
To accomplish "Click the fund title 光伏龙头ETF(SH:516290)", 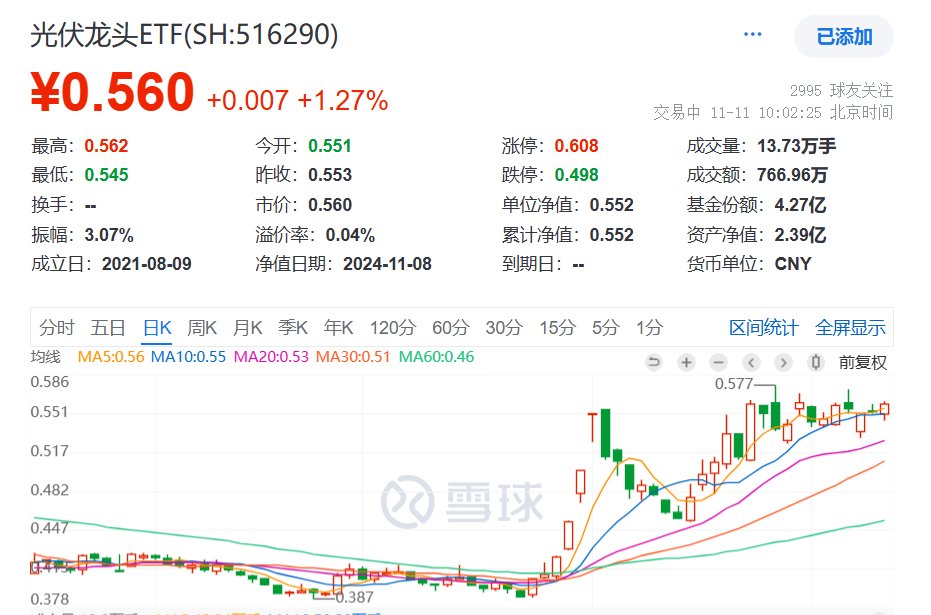I will (x=184, y=34).
